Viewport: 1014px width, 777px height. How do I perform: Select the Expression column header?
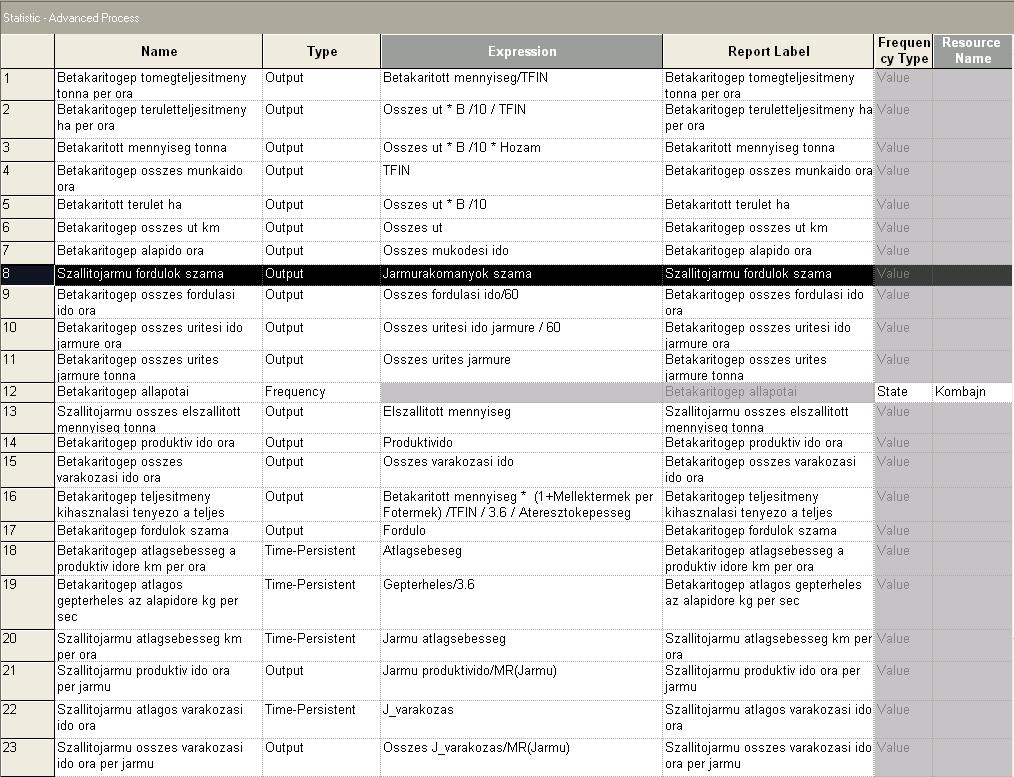pyautogui.click(x=522, y=51)
